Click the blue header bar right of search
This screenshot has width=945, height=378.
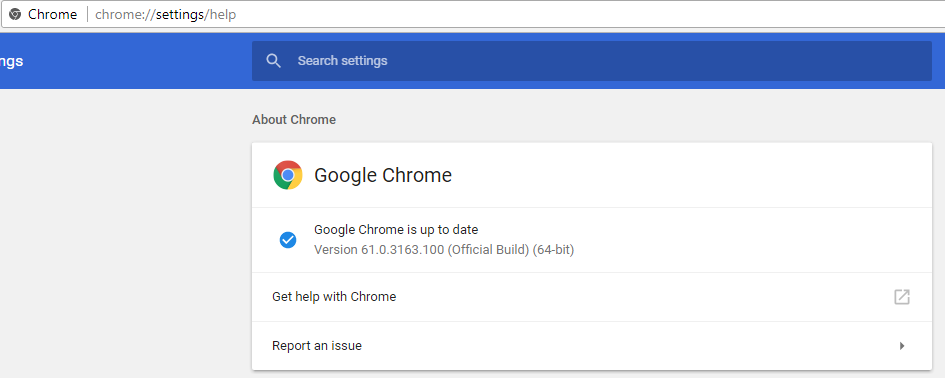(x=938, y=61)
